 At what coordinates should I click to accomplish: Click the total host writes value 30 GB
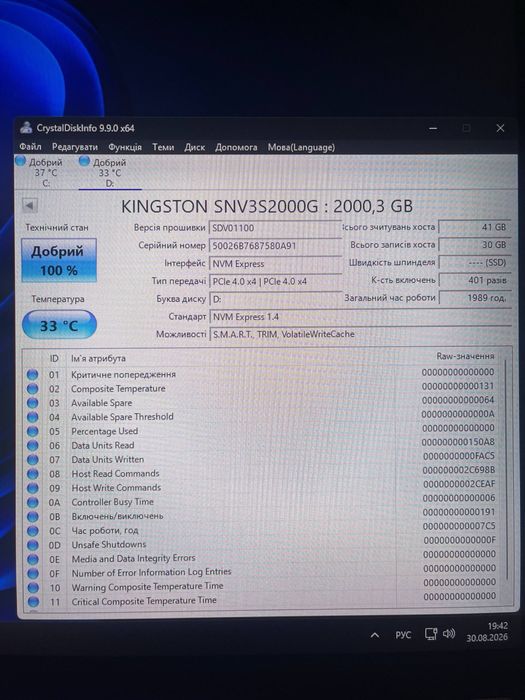coord(474,245)
